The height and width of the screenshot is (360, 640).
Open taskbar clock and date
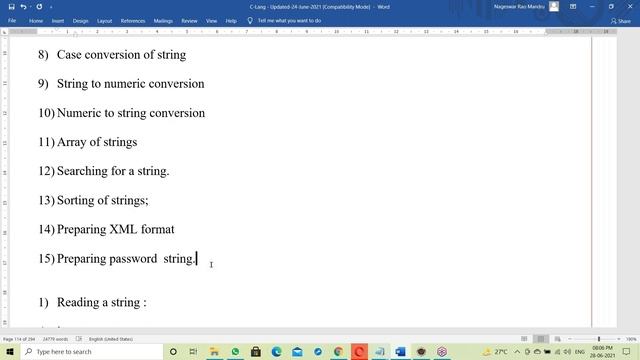click(602, 351)
